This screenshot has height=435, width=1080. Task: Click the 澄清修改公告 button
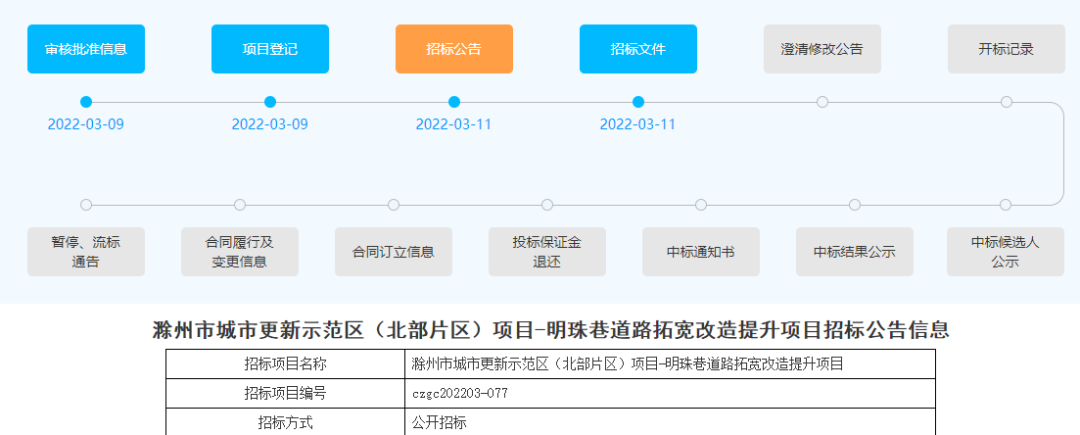(x=822, y=49)
